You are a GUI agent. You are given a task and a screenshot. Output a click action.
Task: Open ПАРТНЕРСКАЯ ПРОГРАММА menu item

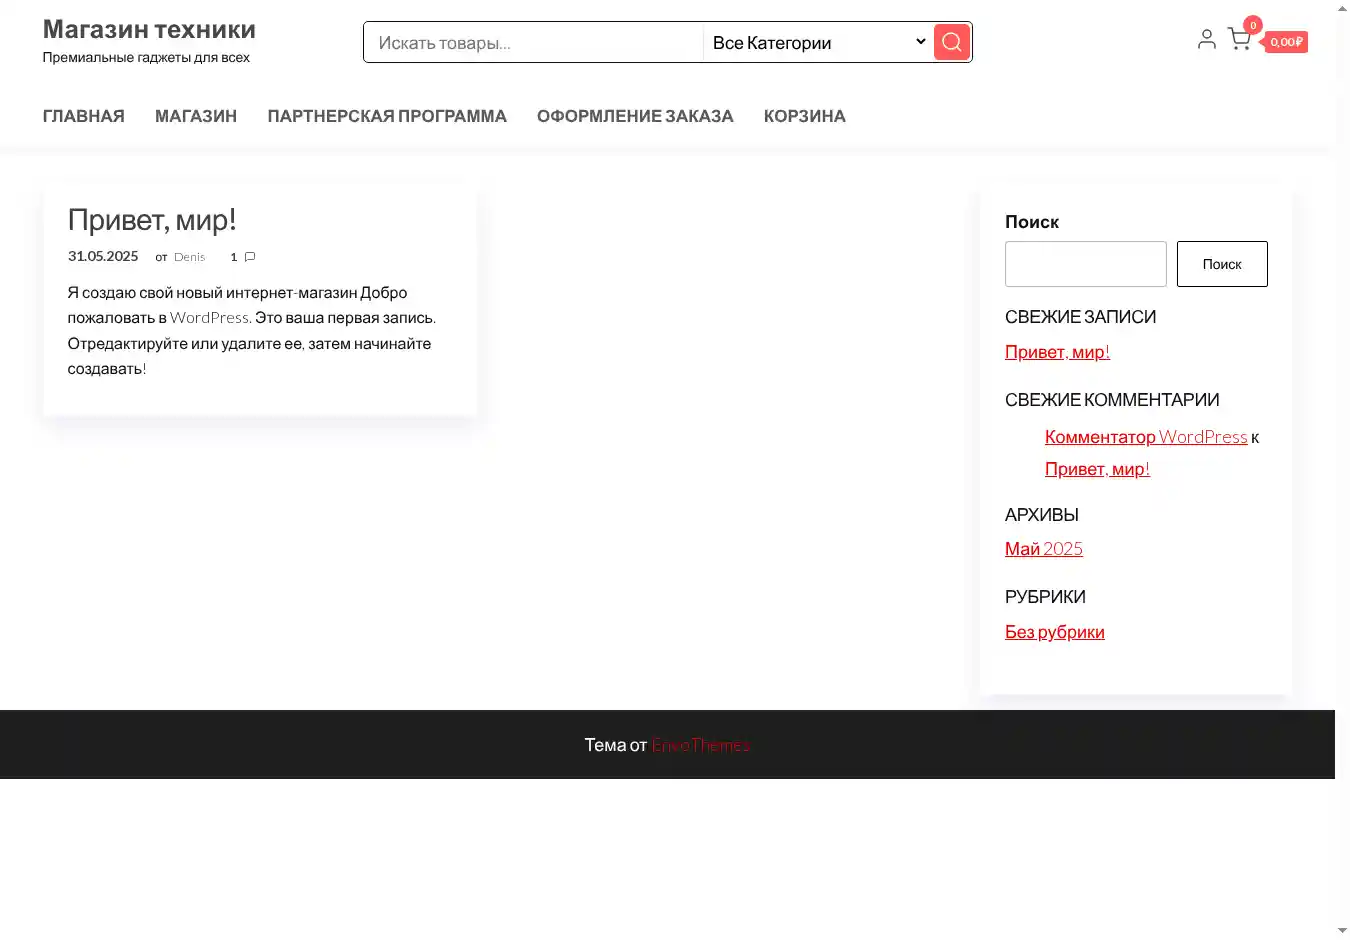point(387,116)
